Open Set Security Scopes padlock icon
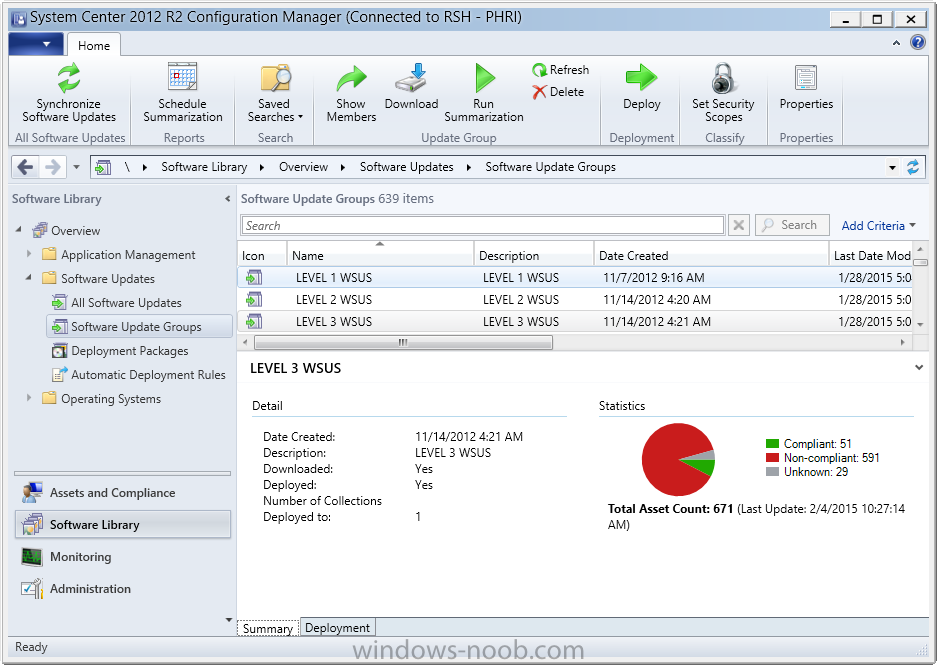This screenshot has height=665, width=937. [723, 78]
